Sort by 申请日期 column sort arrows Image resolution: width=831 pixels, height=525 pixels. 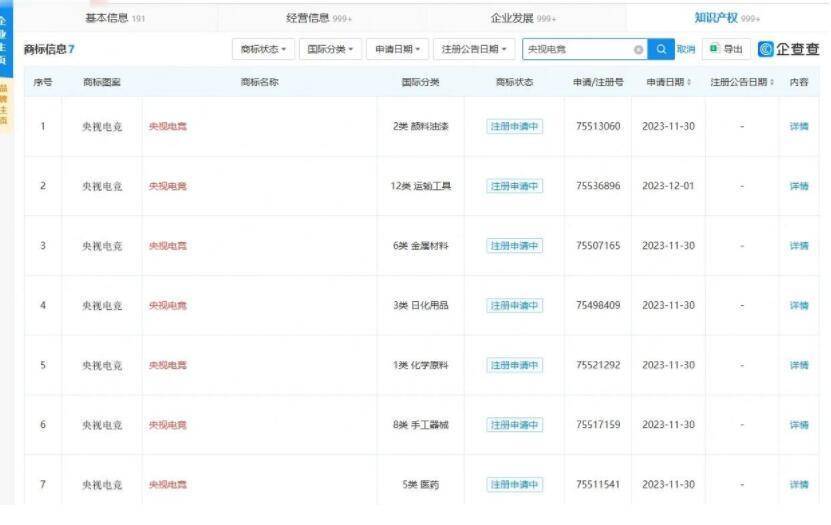[689, 82]
